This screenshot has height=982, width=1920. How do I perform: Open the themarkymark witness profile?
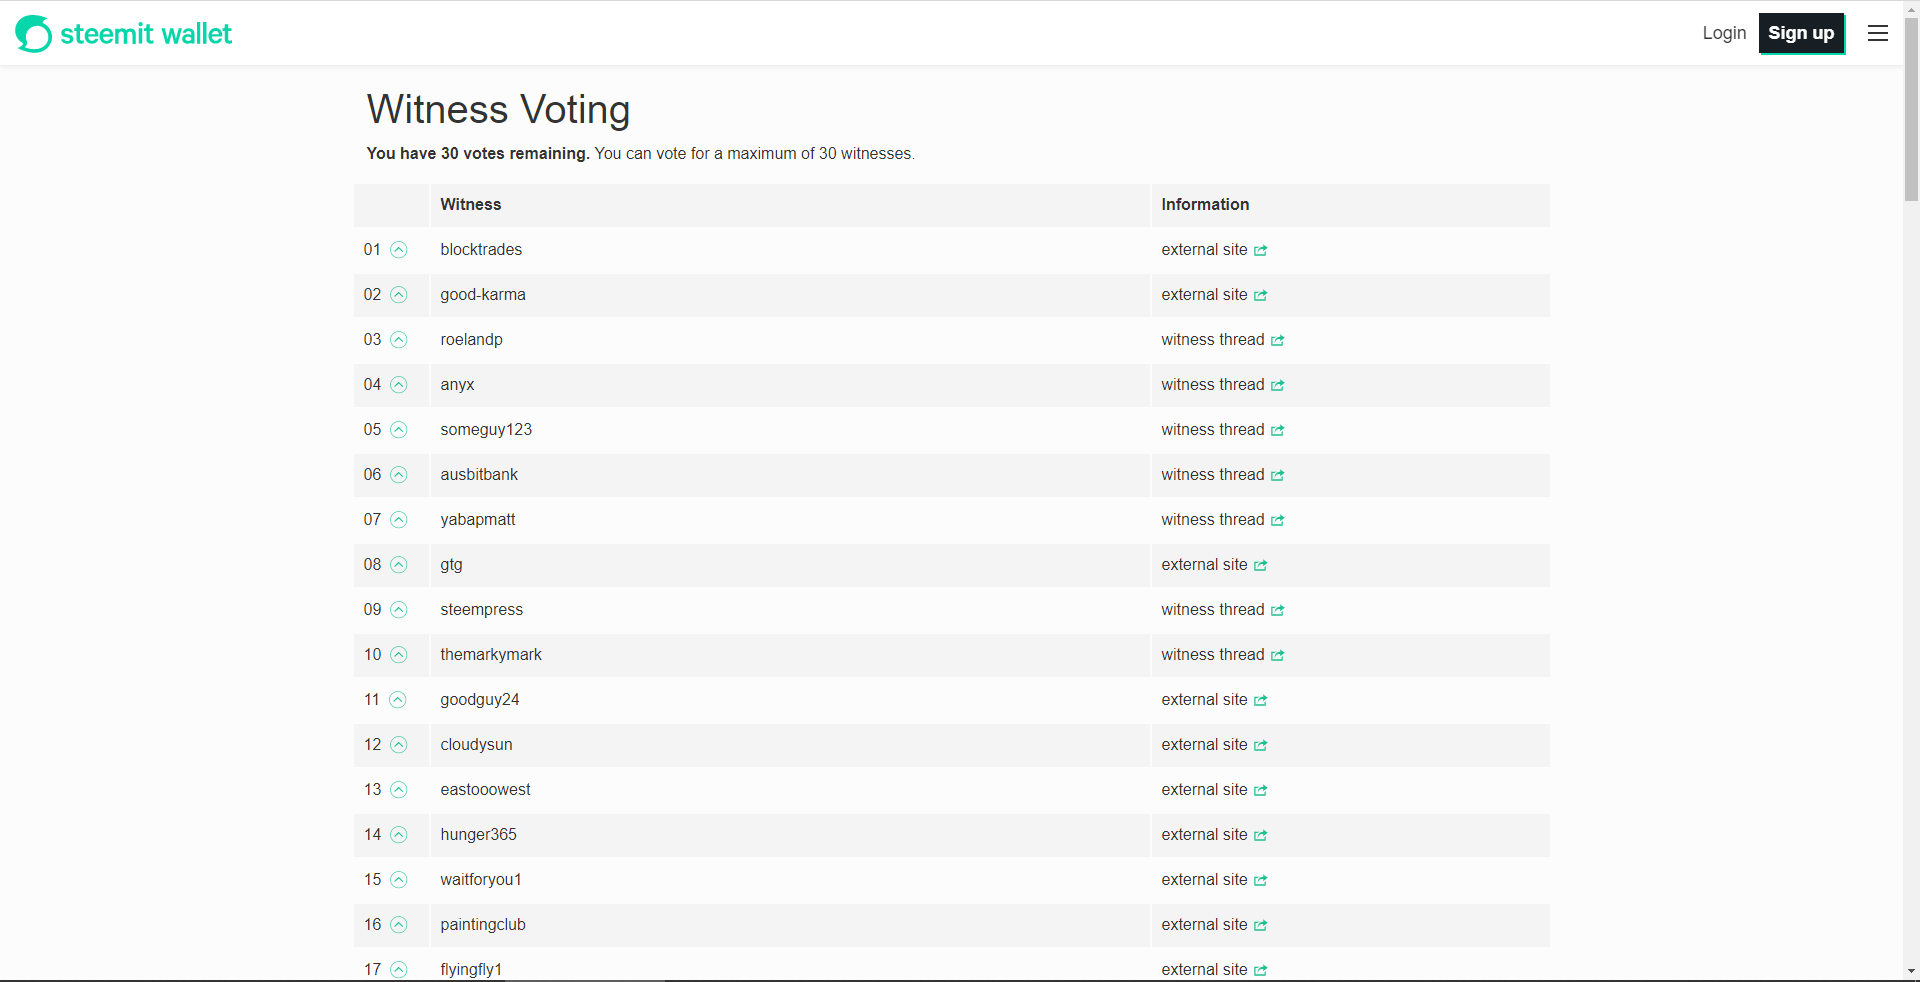tap(490, 655)
